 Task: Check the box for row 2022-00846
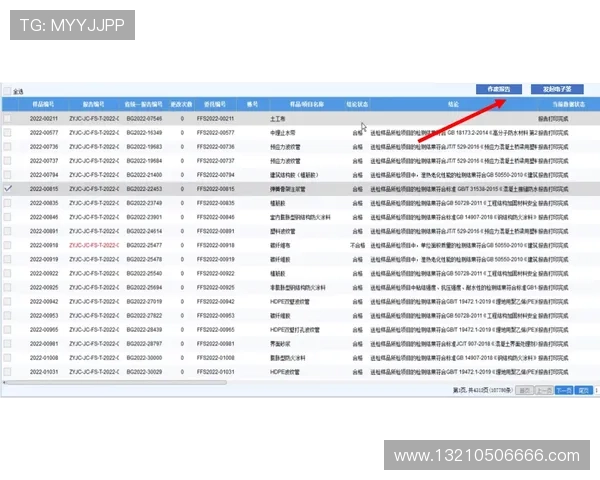click(7, 217)
